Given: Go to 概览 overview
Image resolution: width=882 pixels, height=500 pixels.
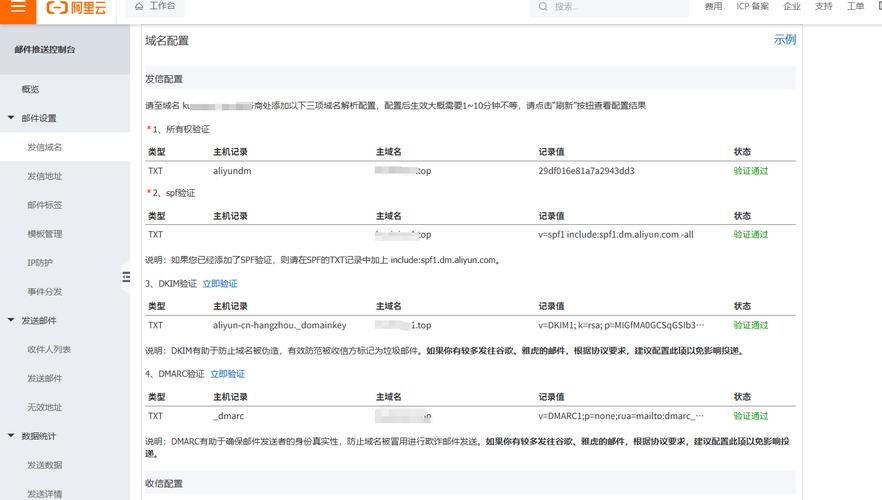Looking at the screenshot, I should 30,89.
